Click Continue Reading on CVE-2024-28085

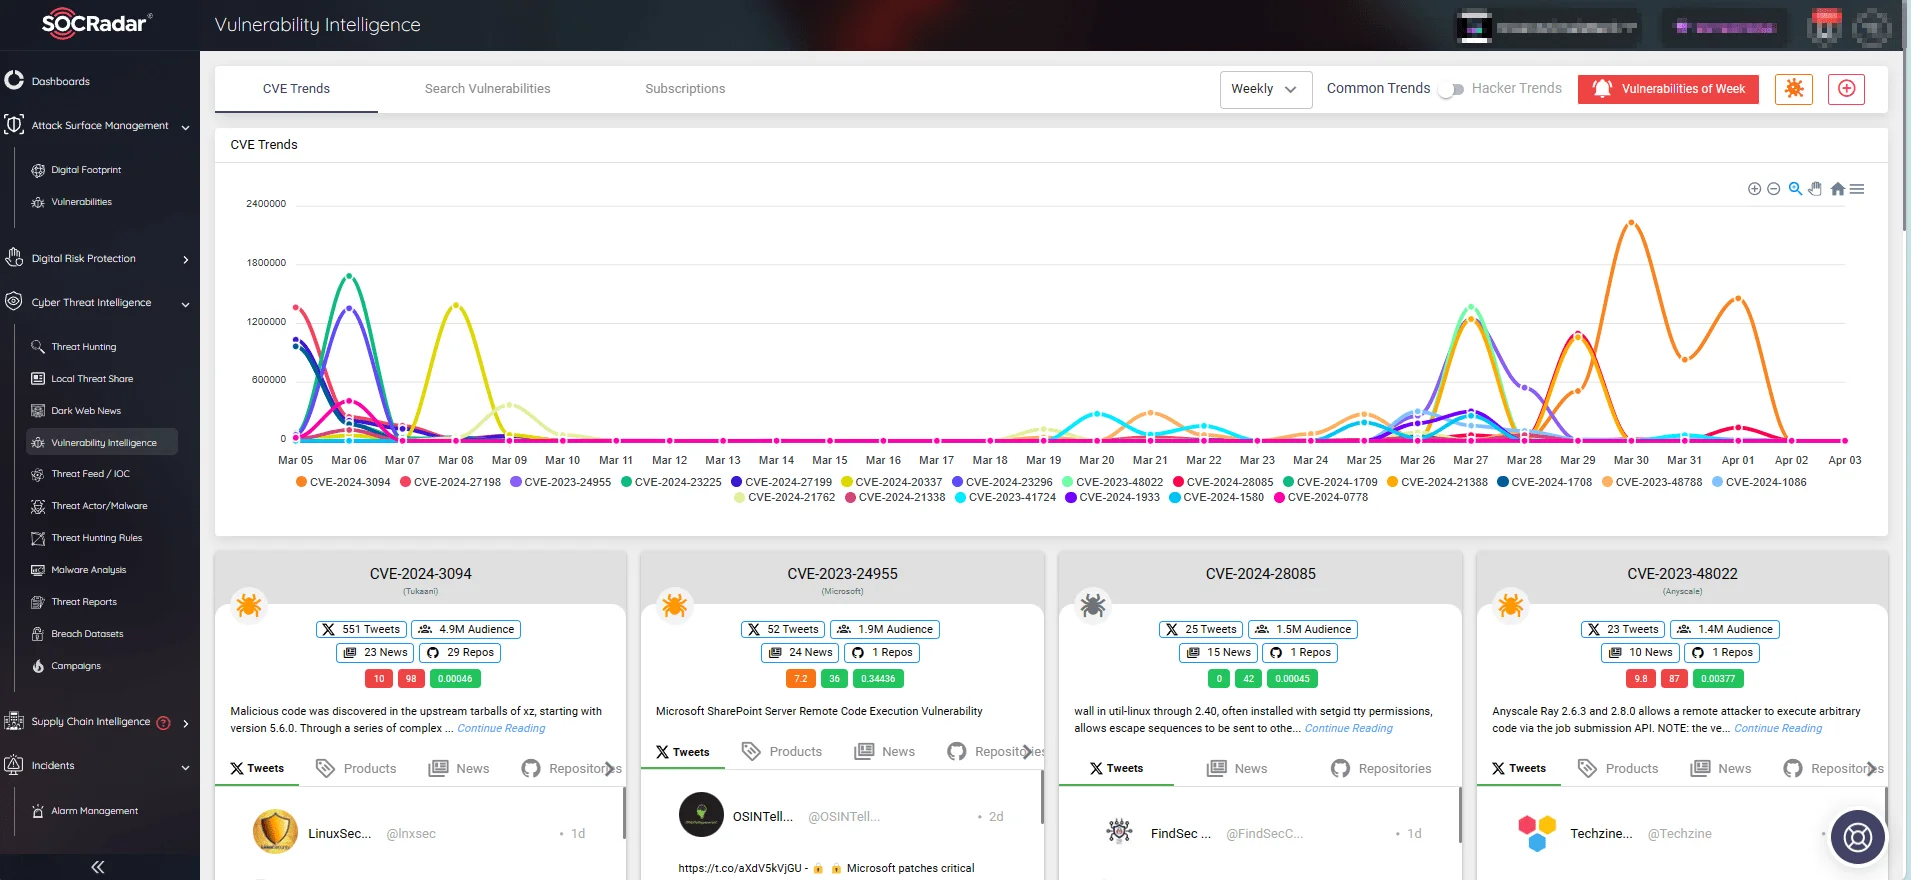(x=1348, y=728)
